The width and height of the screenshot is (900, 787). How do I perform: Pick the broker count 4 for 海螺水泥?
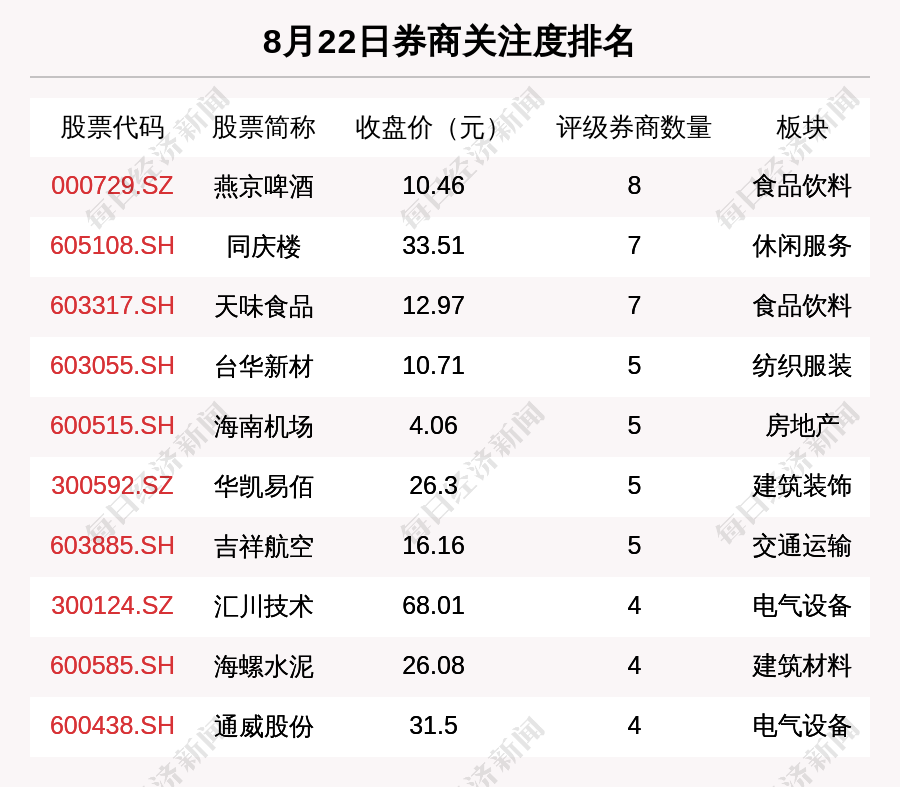(x=634, y=666)
